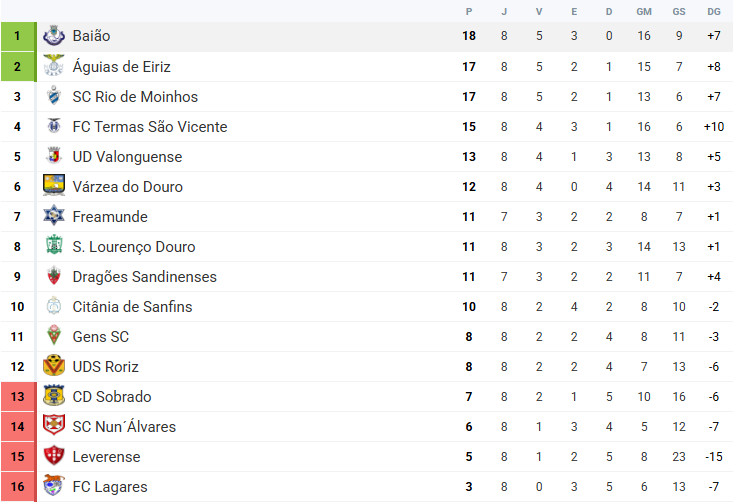Click the CD Sobrado club crest
Screen dimensions: 733x503
54,396
